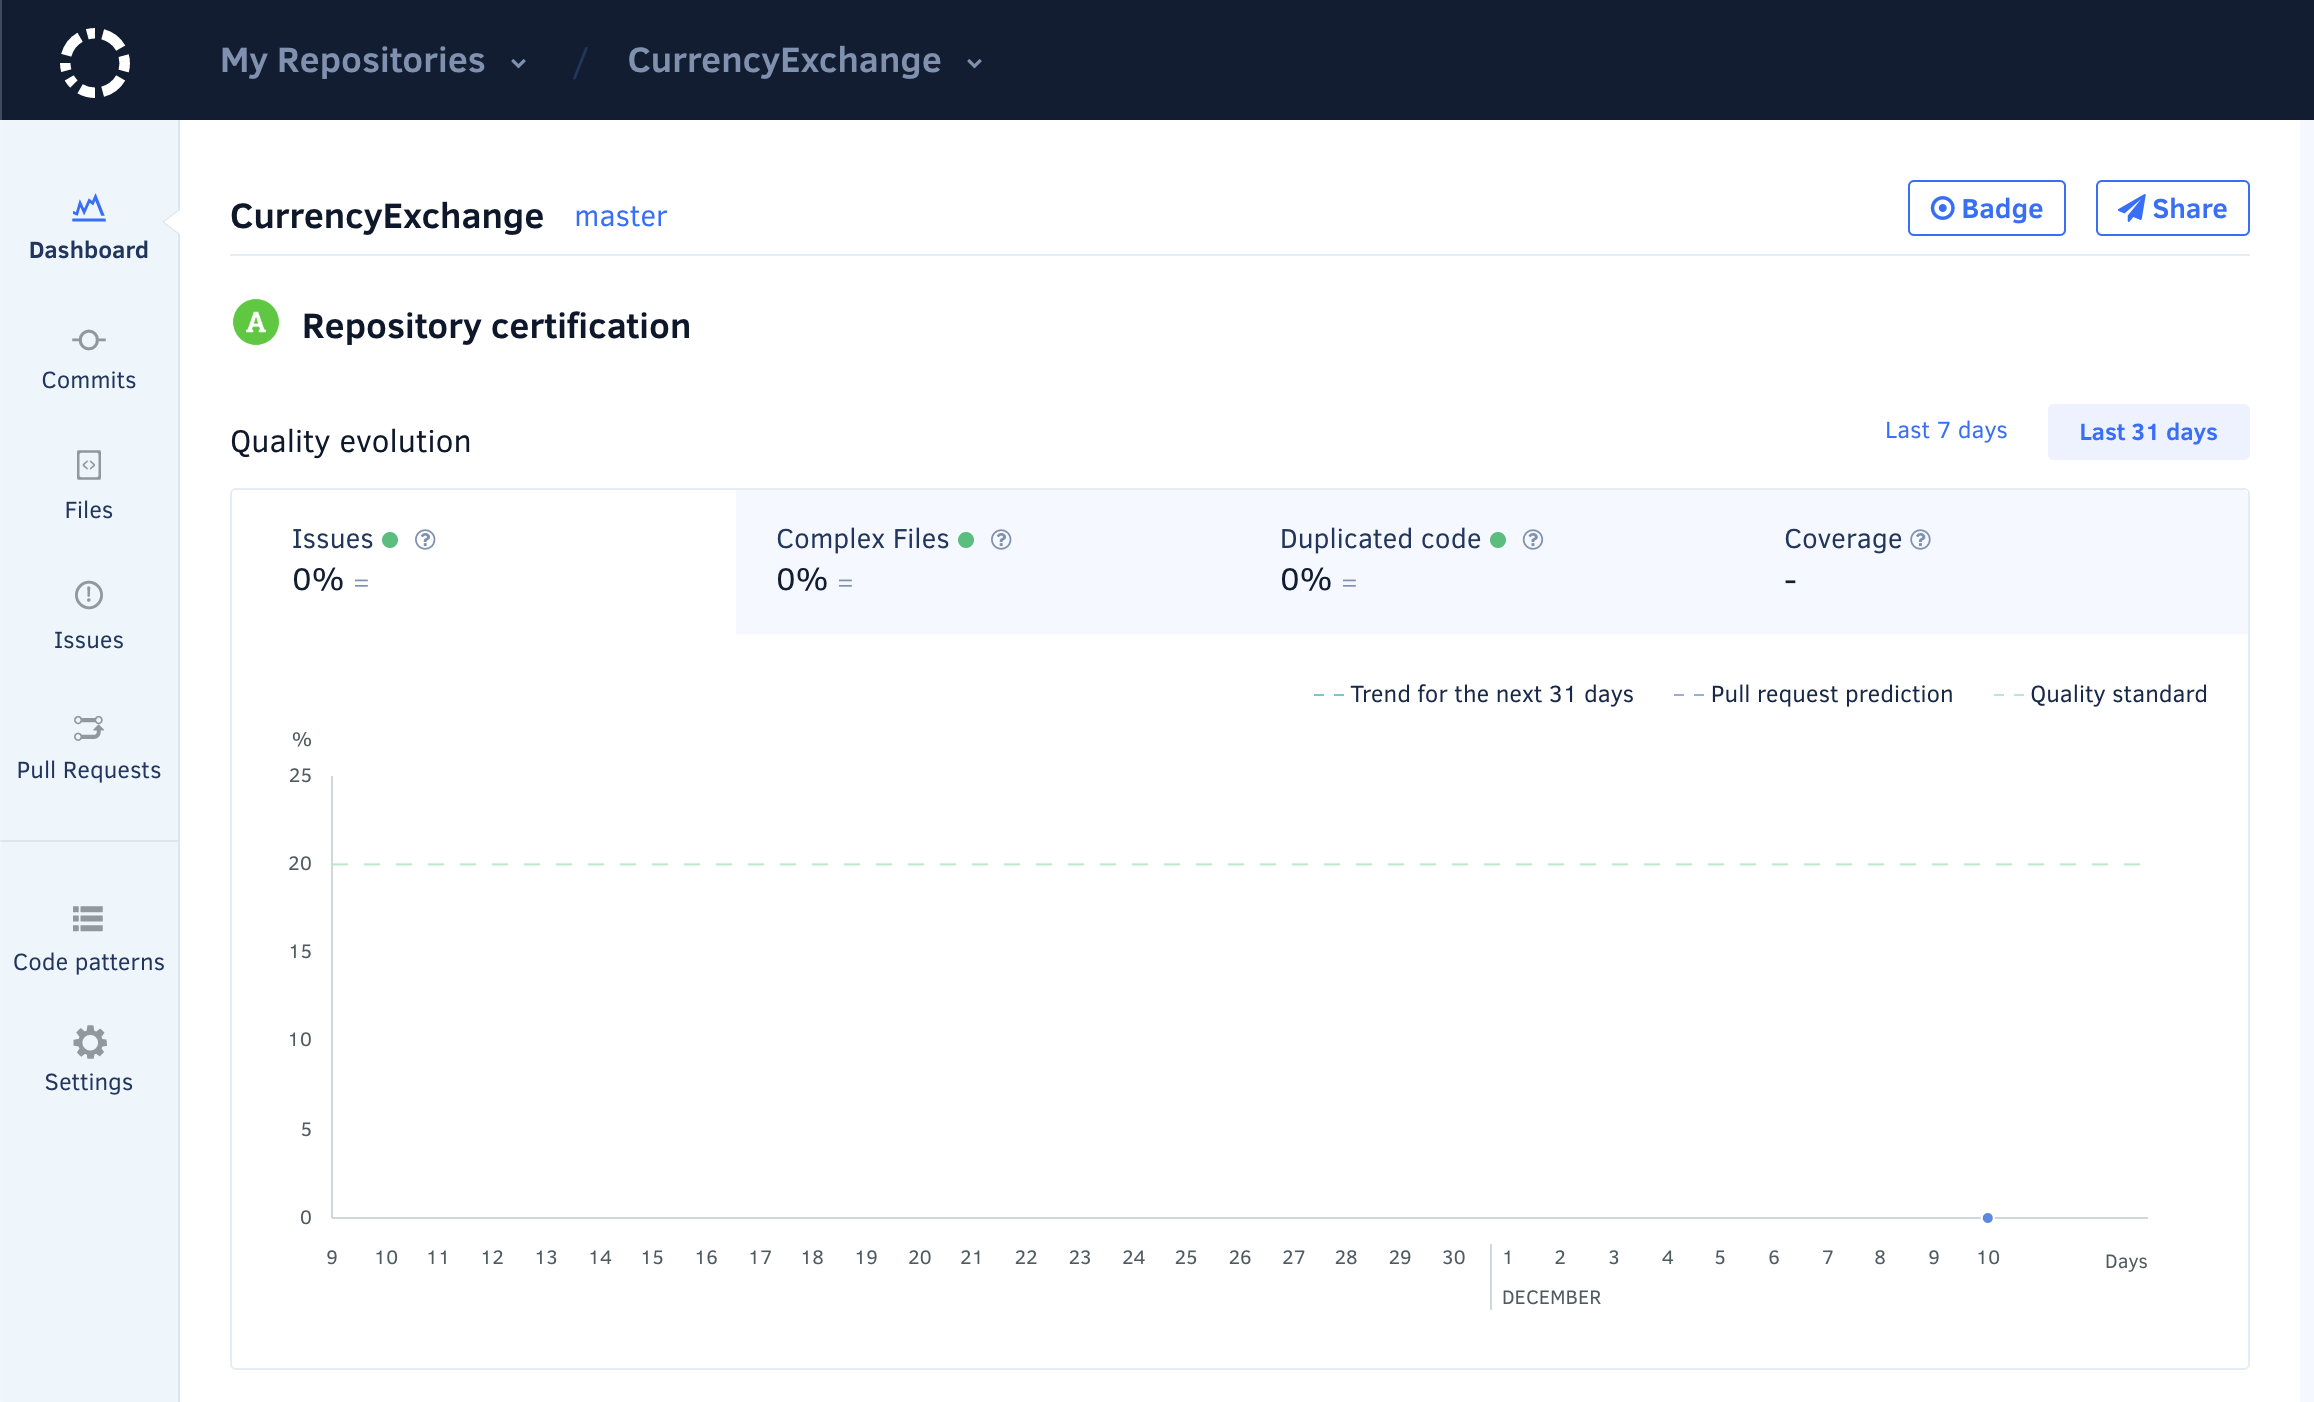The image size is (2314, 1402).
Task: Toggle the Trend for next 31 days legend
Action: (1473, 694)
